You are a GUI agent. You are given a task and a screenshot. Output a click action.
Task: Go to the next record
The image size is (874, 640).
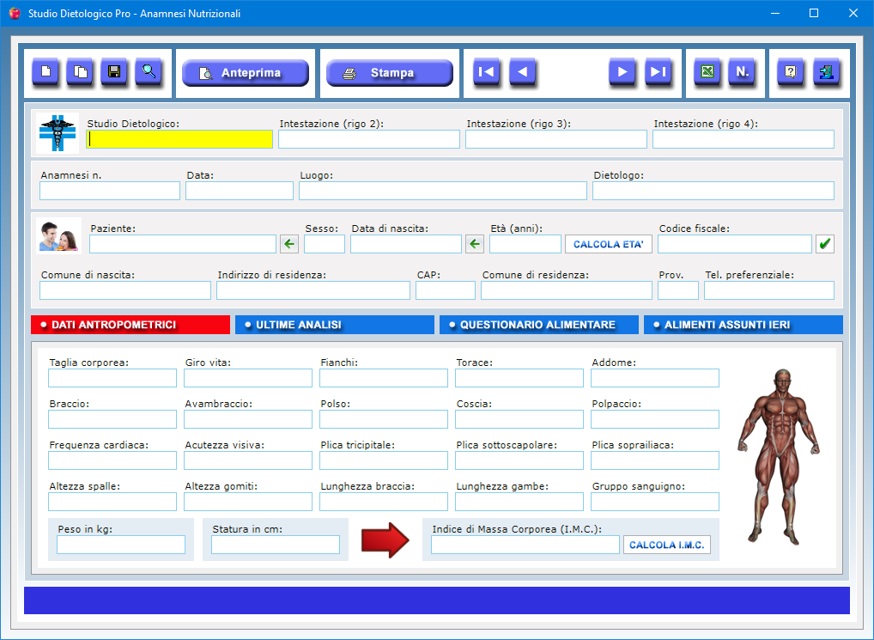pos(623,72)
